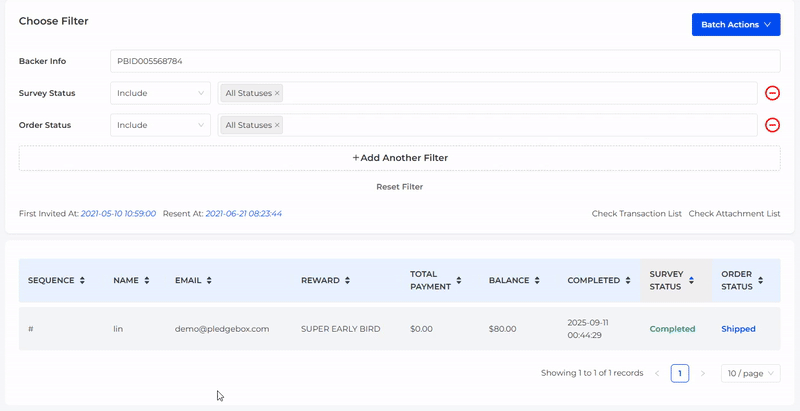800x411 pixels.
Task: Sort table by Email column
Action: click(208, 281)
